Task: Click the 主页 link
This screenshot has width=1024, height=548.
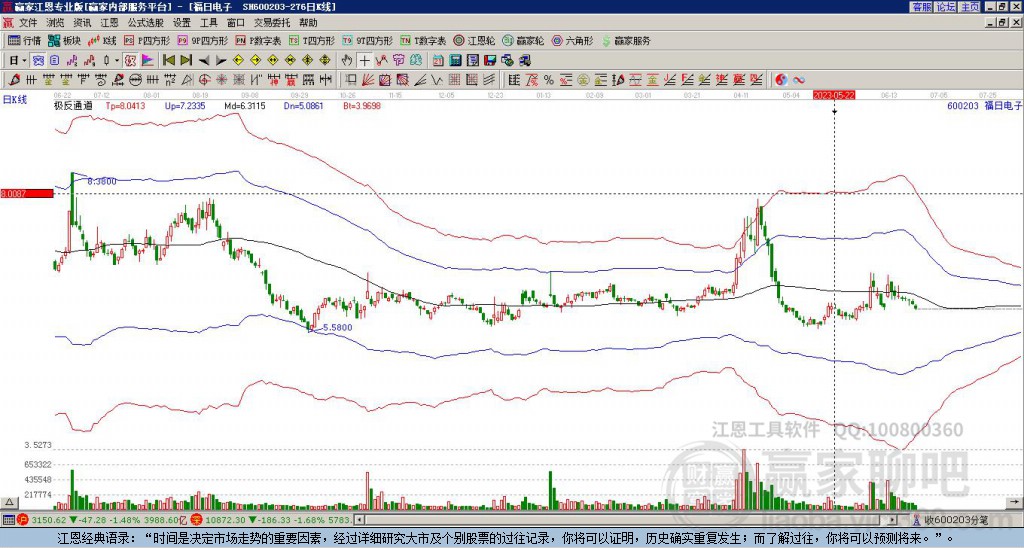Action: pos(969,7)
